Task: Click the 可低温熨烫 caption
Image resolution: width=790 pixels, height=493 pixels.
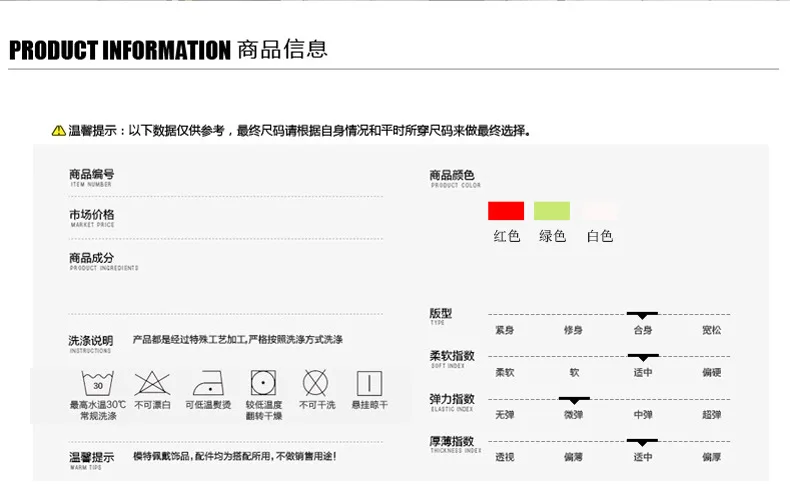Action: [208, 405]
